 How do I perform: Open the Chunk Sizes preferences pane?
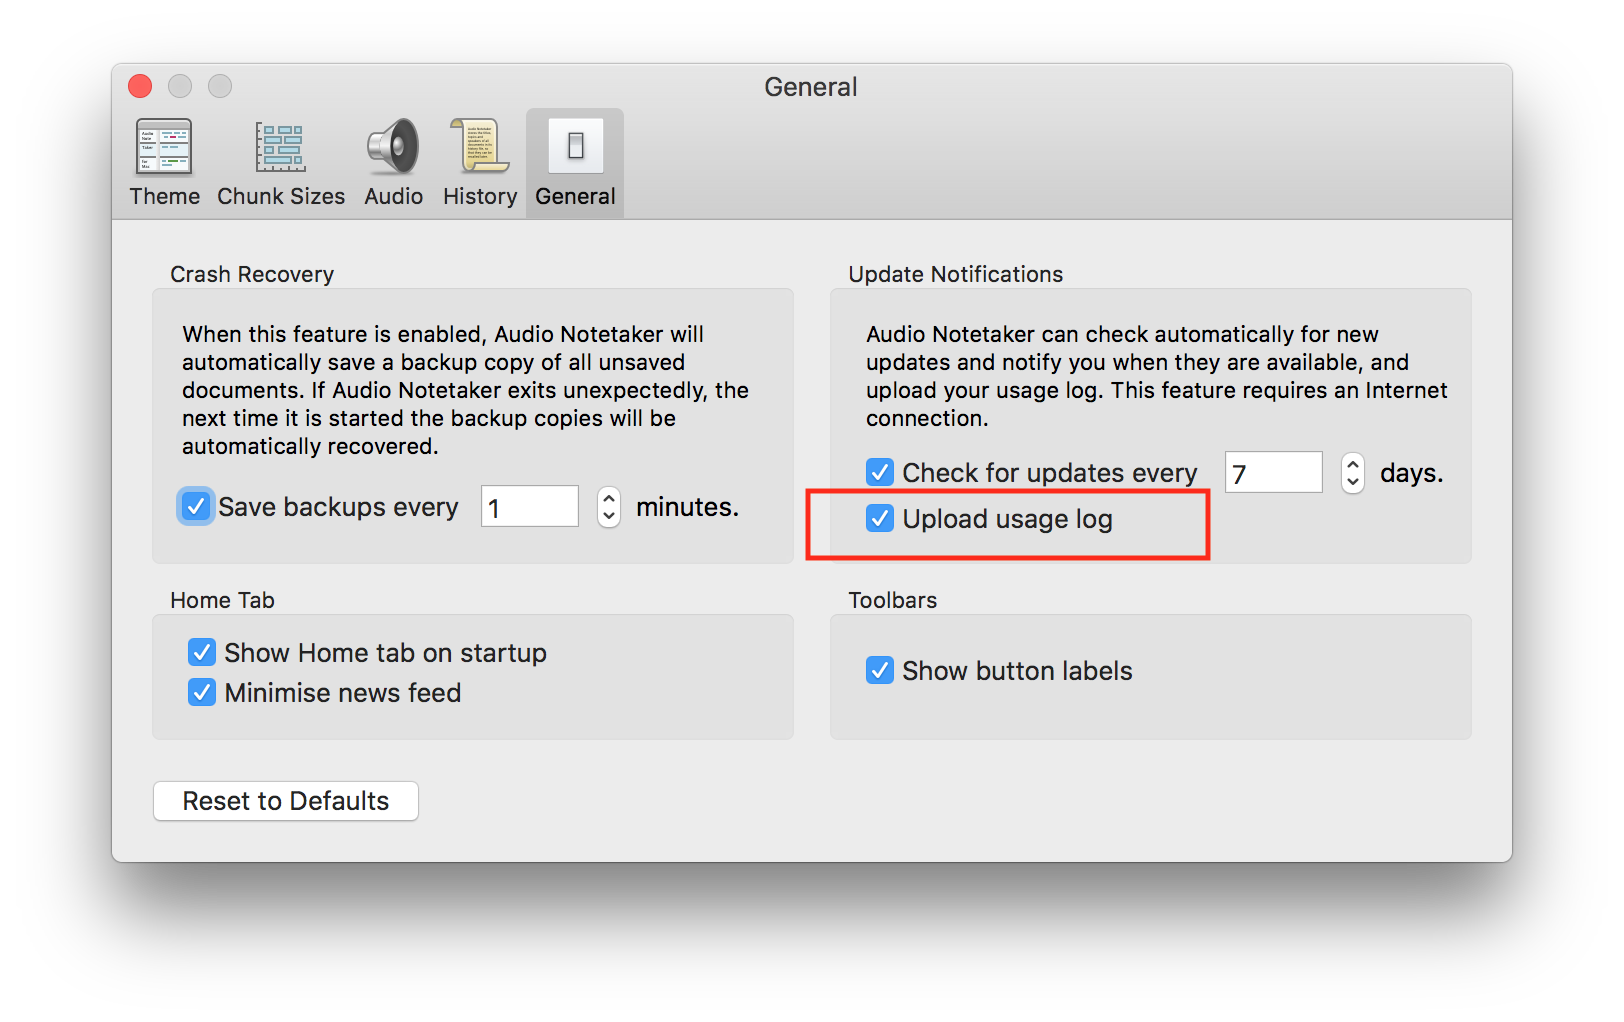(x=281, y=163)
